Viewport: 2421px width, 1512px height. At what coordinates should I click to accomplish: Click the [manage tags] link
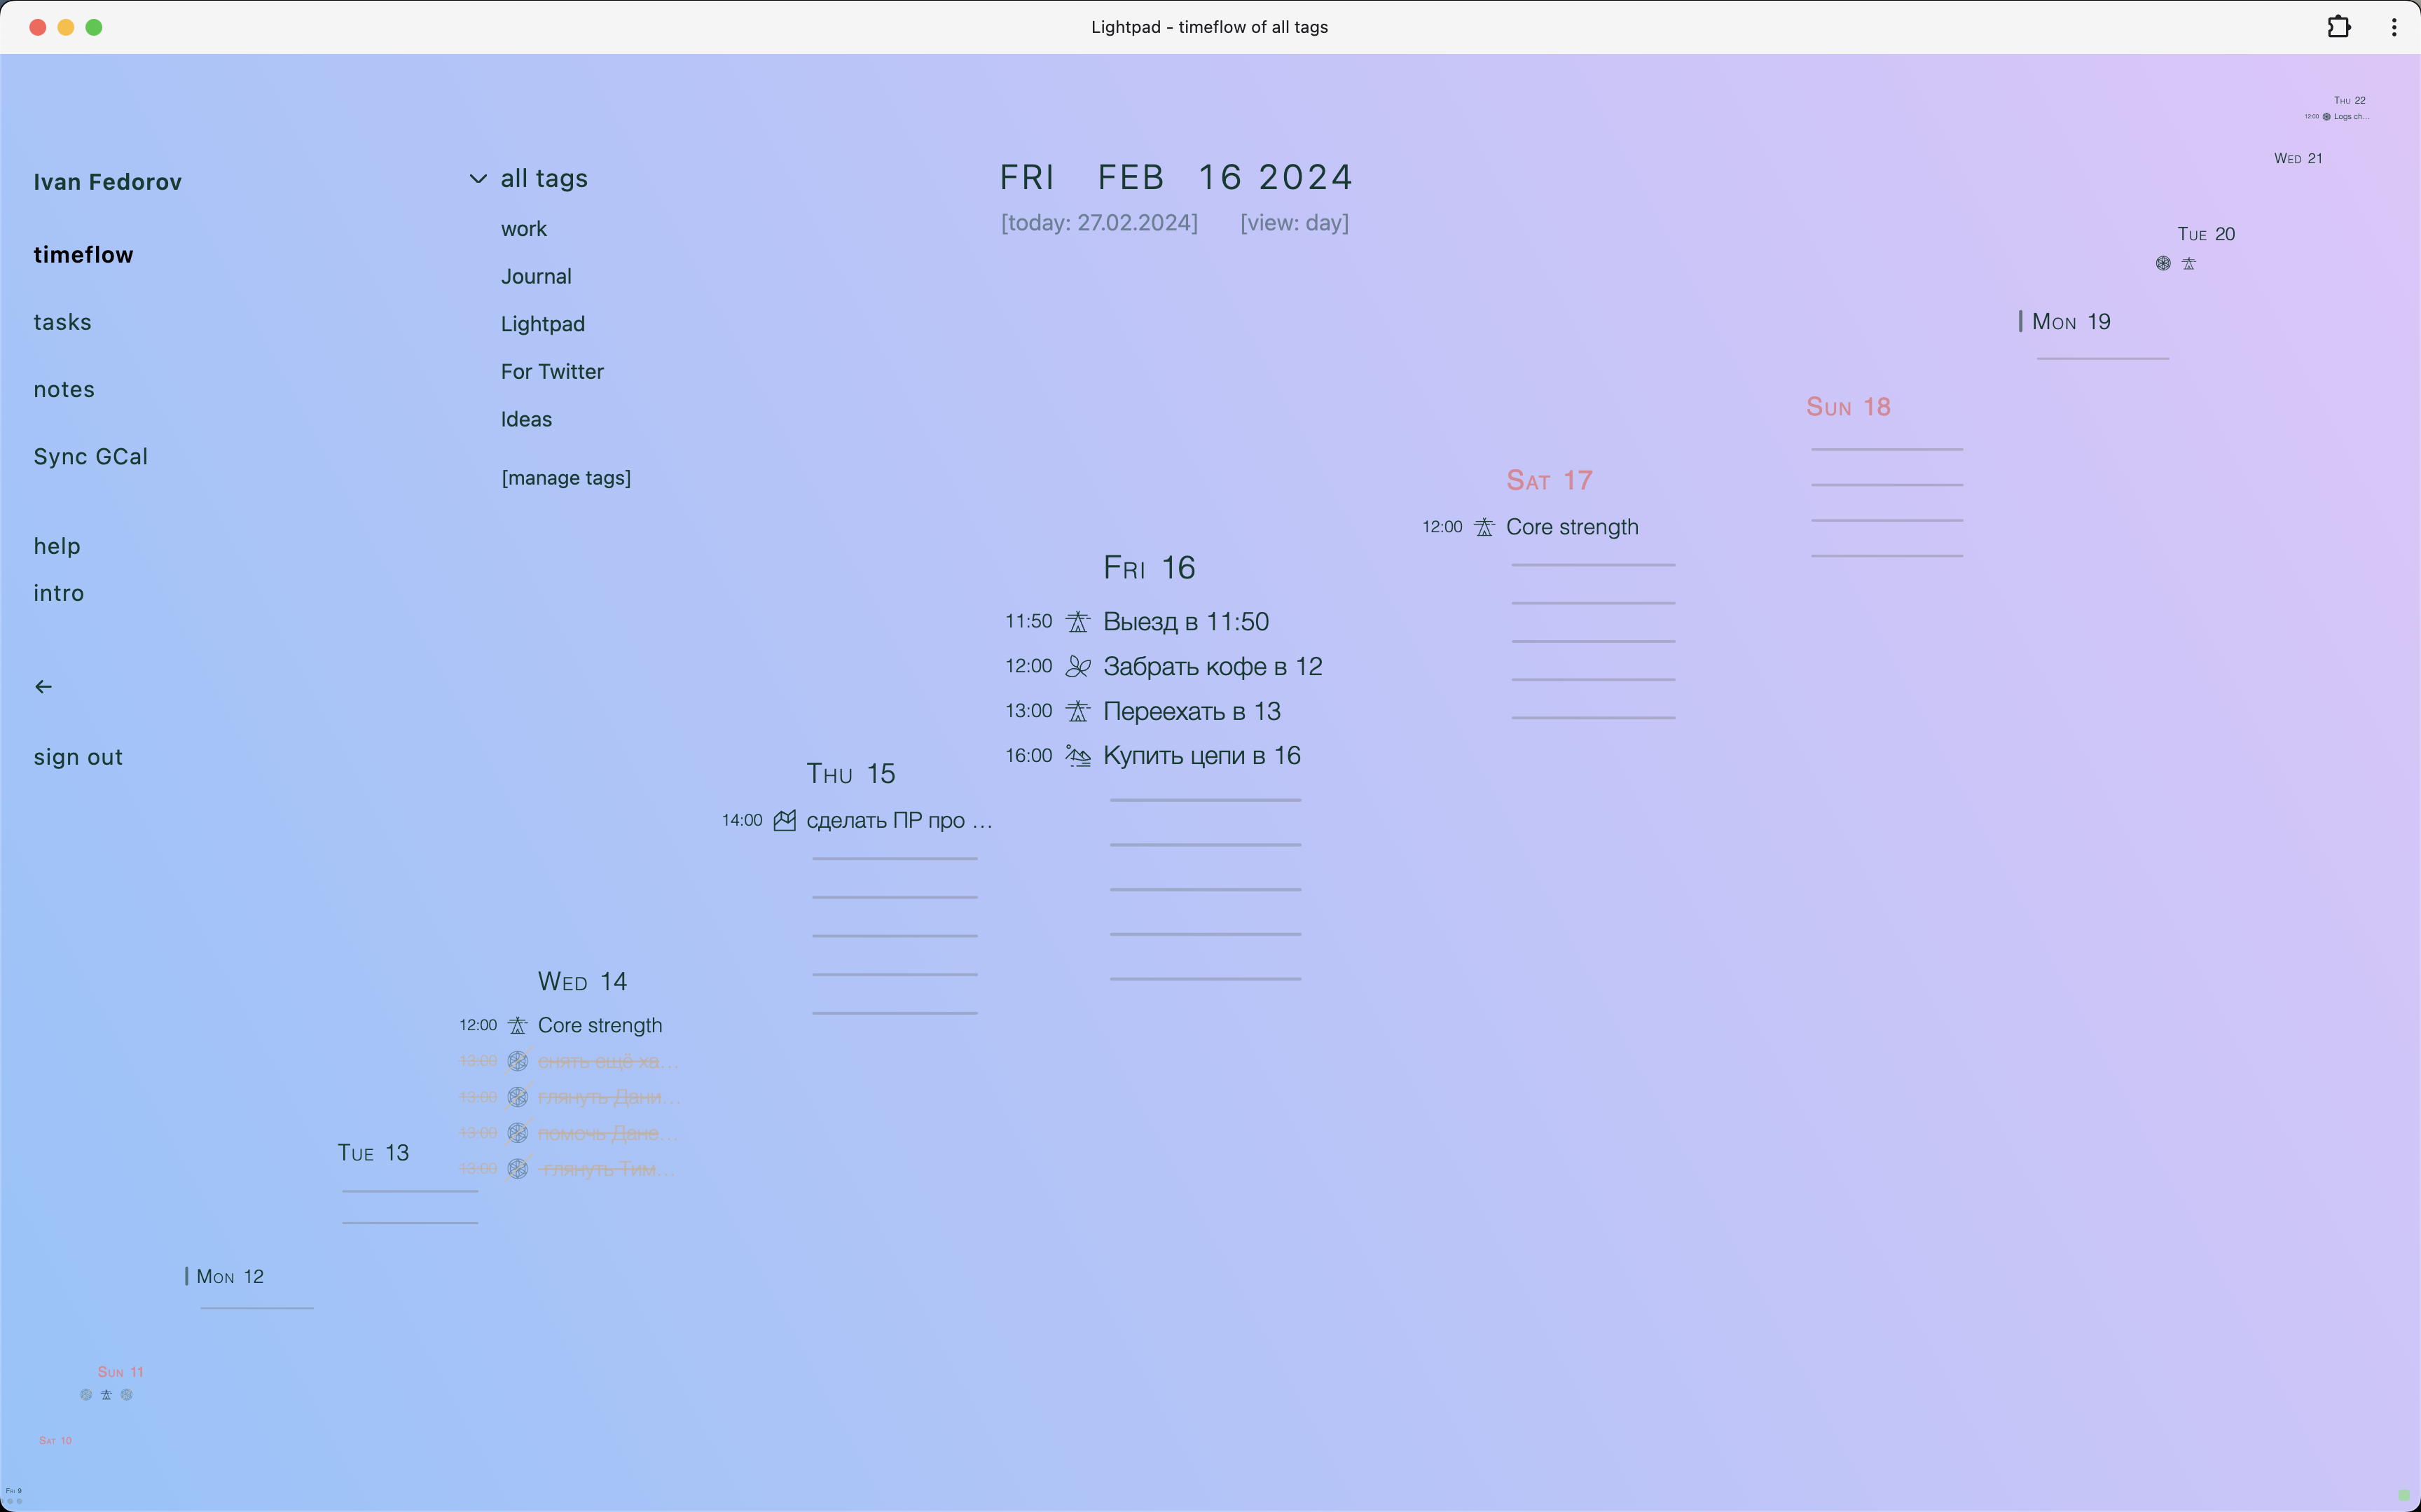(x=566, y=478)
